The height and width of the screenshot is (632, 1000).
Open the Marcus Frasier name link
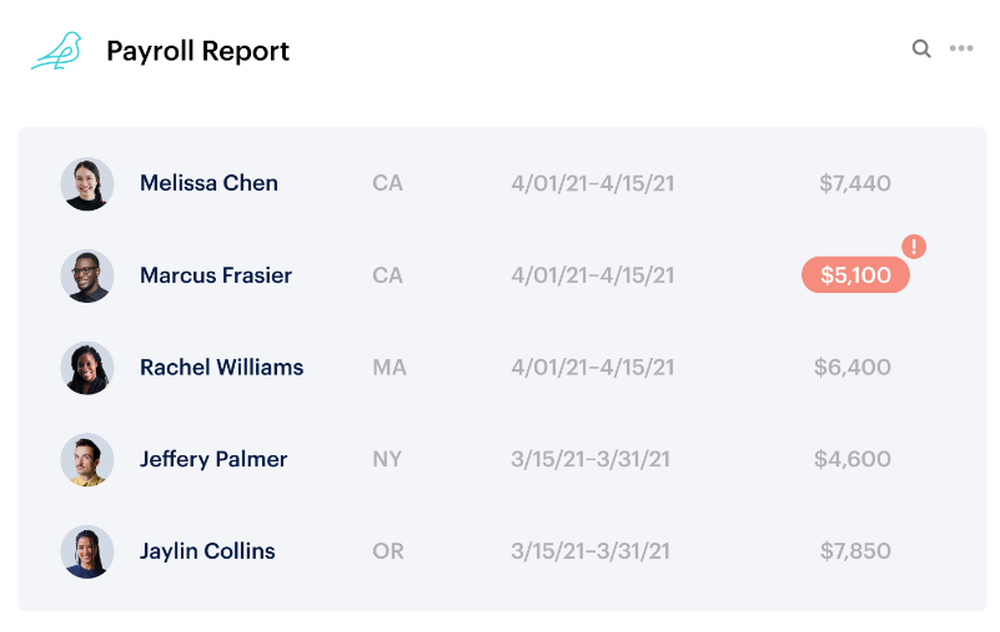[x=216, y=275]
